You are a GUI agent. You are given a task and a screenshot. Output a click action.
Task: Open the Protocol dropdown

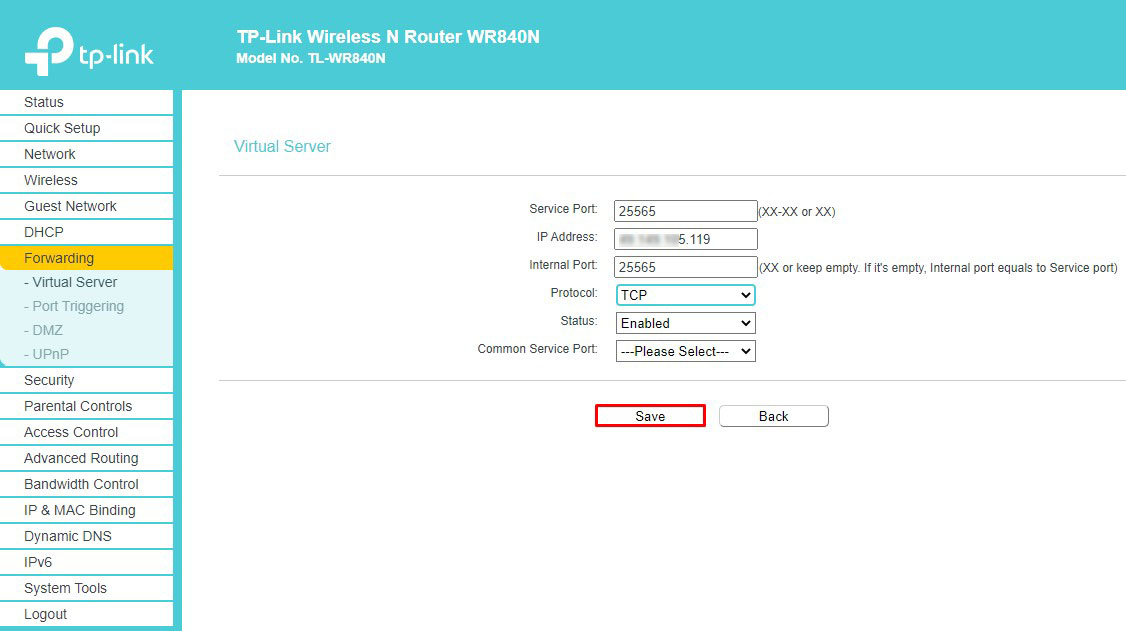(x=686, y=295)
